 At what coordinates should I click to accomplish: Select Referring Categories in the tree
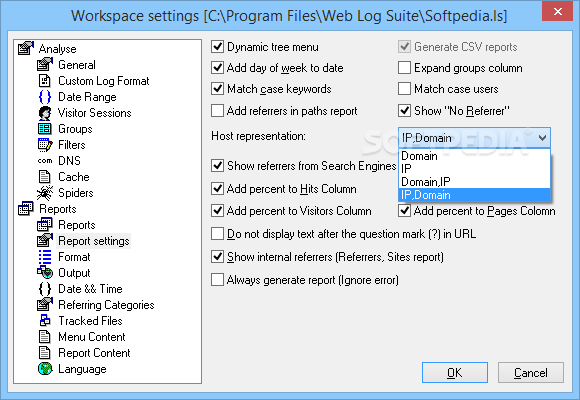click(x=106, y=305)
